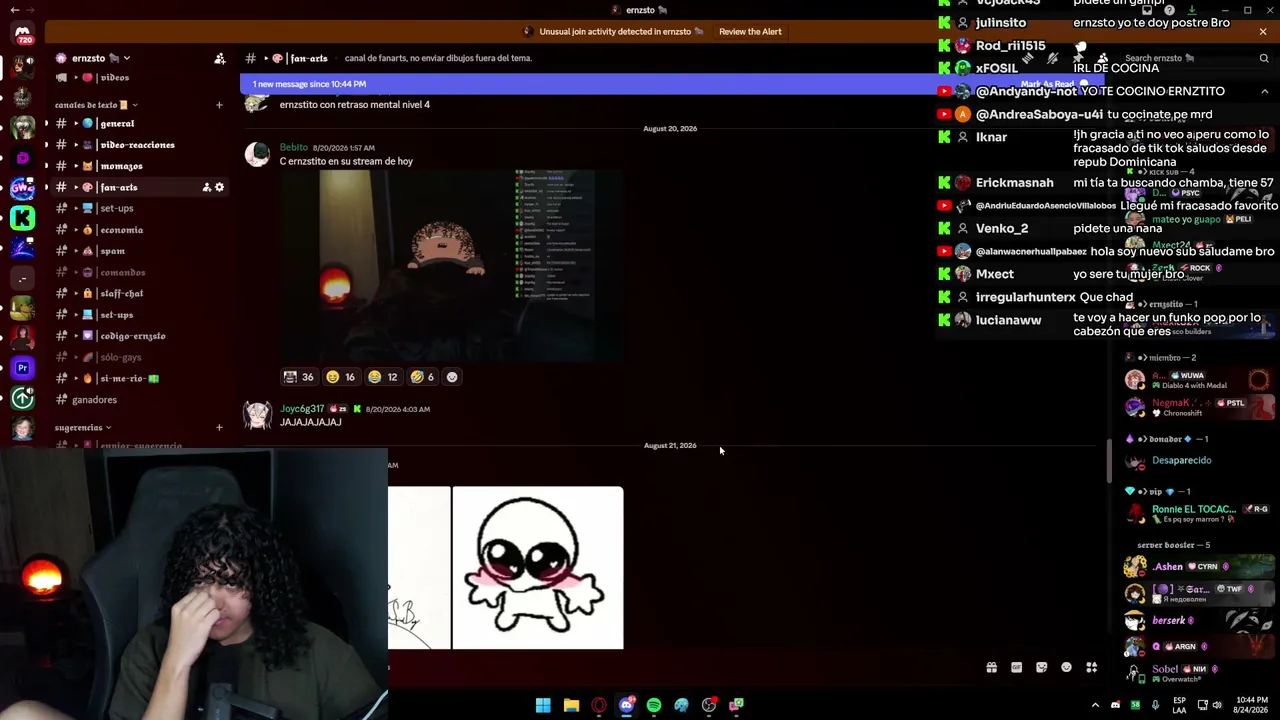
Task: Dismiss the unusual join activity alert
Action: point(1263,32)
